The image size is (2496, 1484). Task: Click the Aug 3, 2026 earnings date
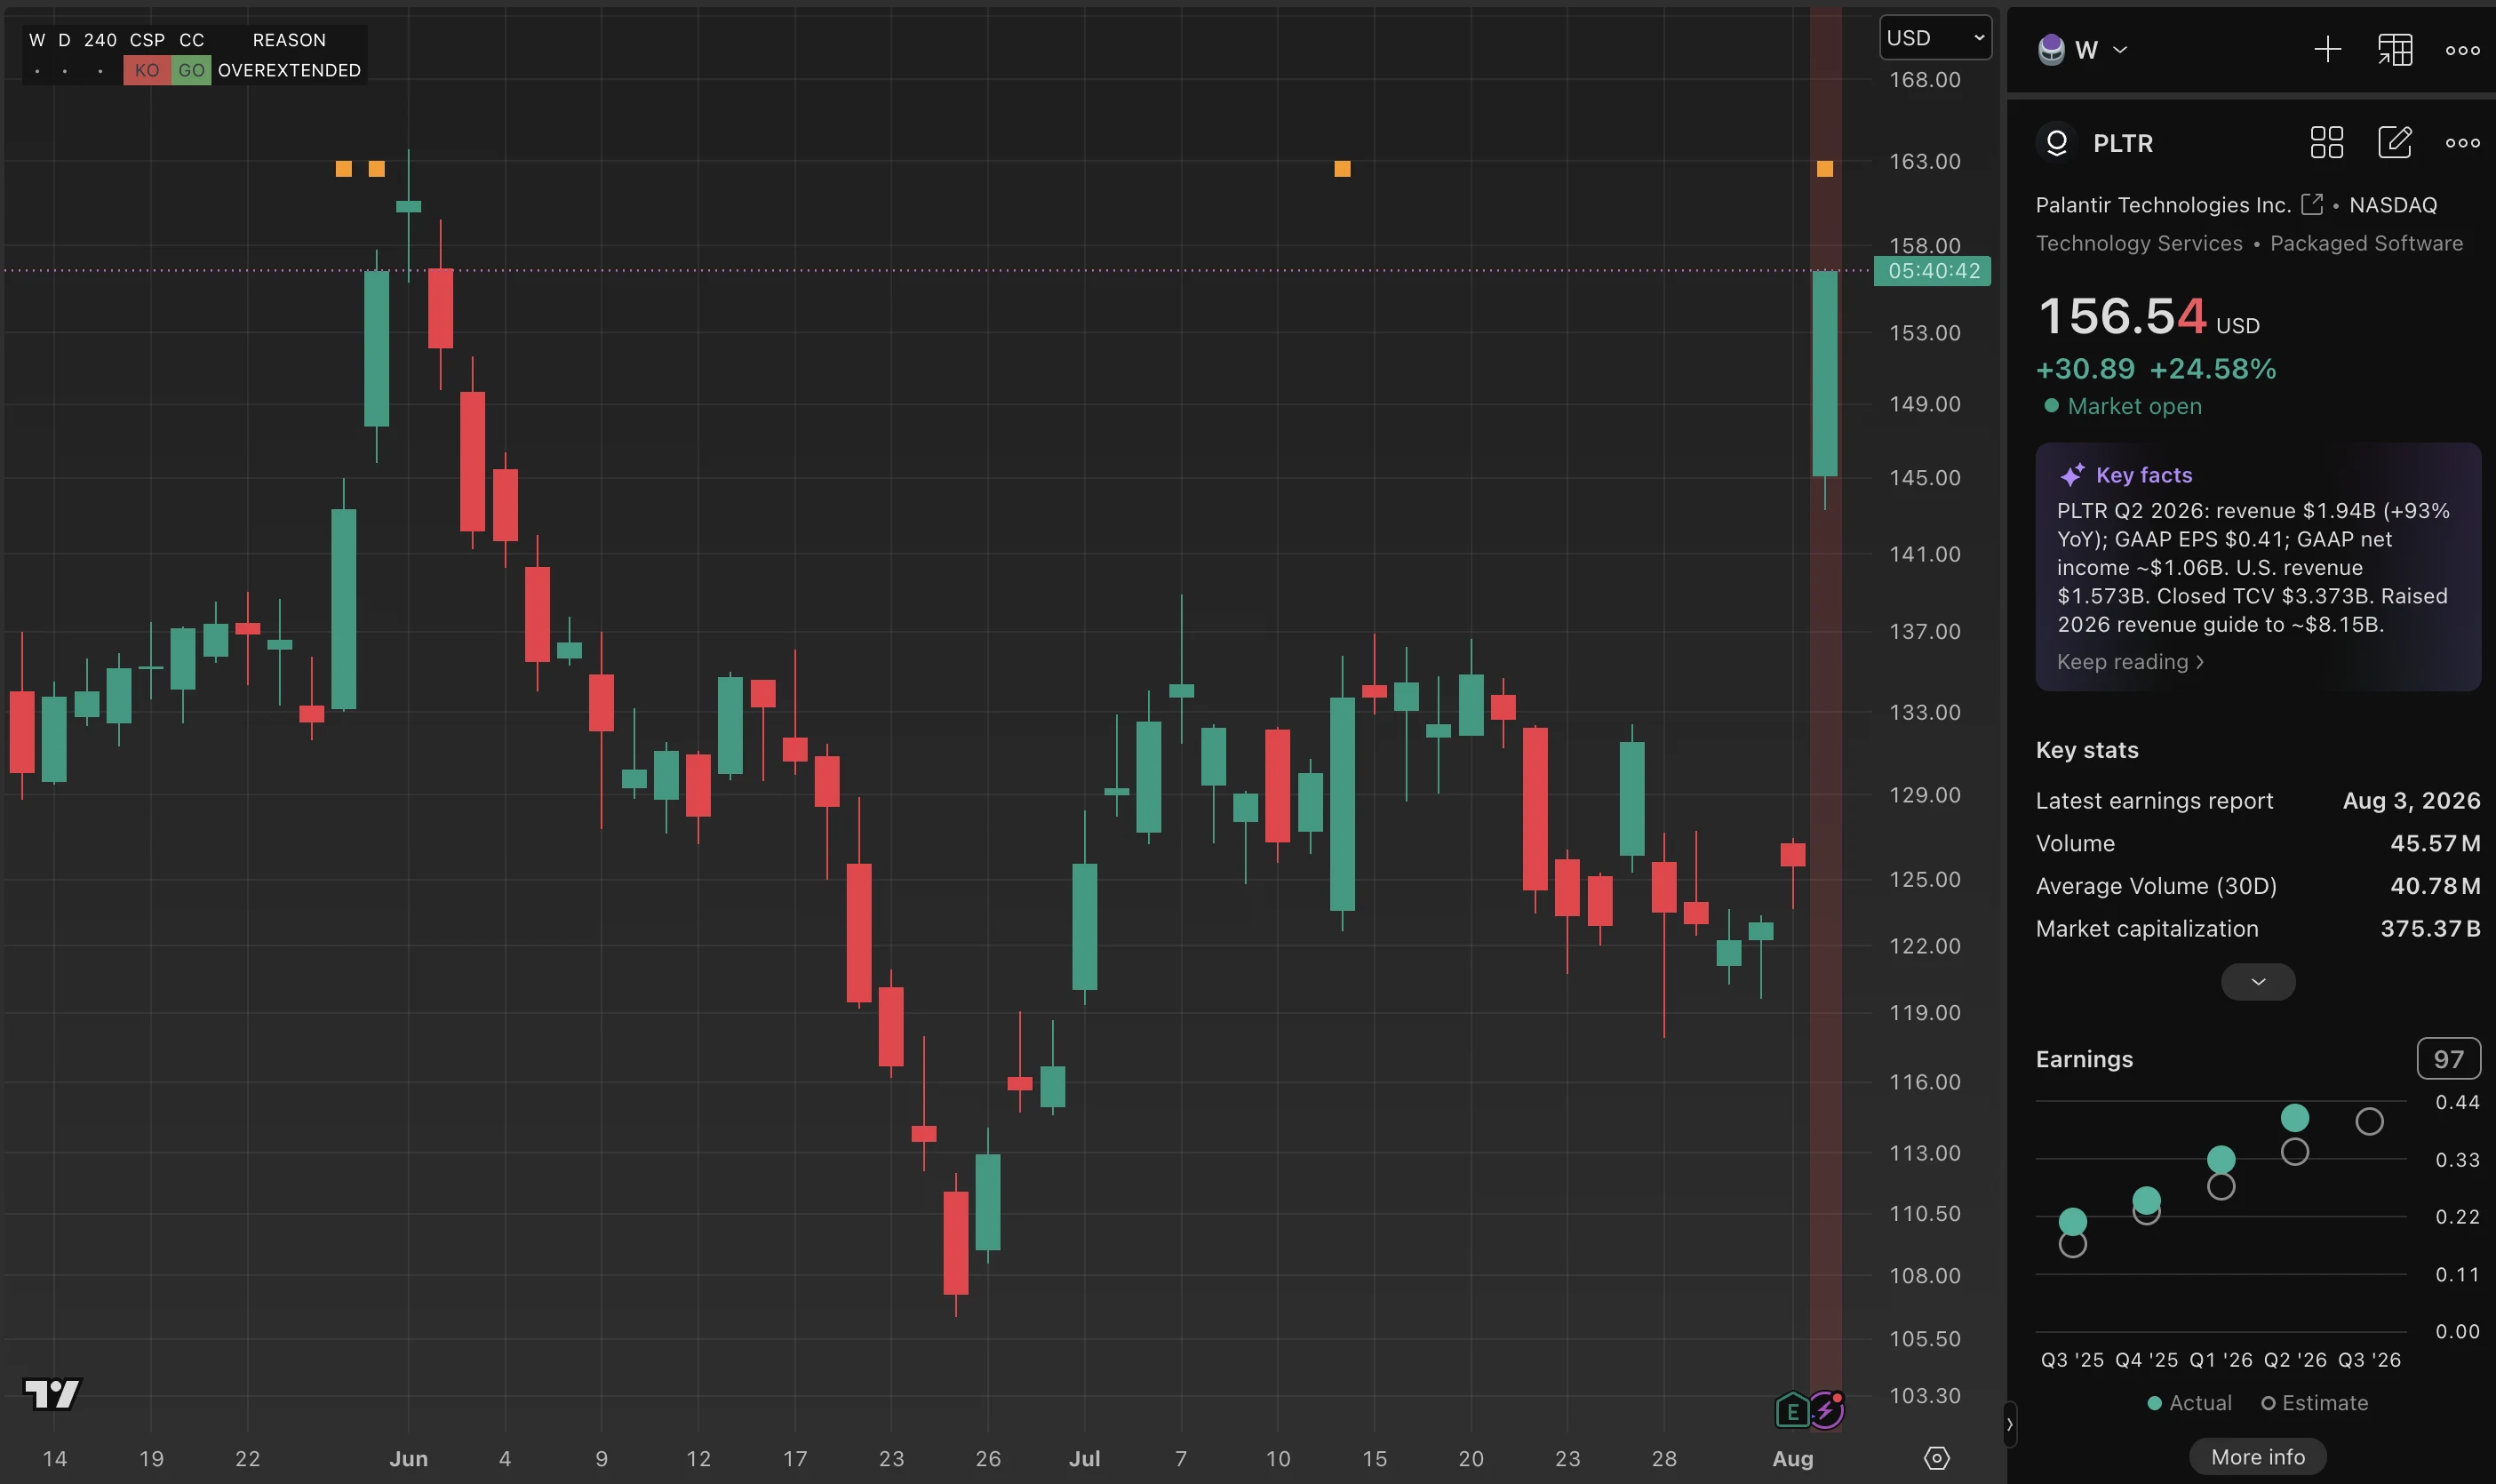click(x=2411, y=800)
